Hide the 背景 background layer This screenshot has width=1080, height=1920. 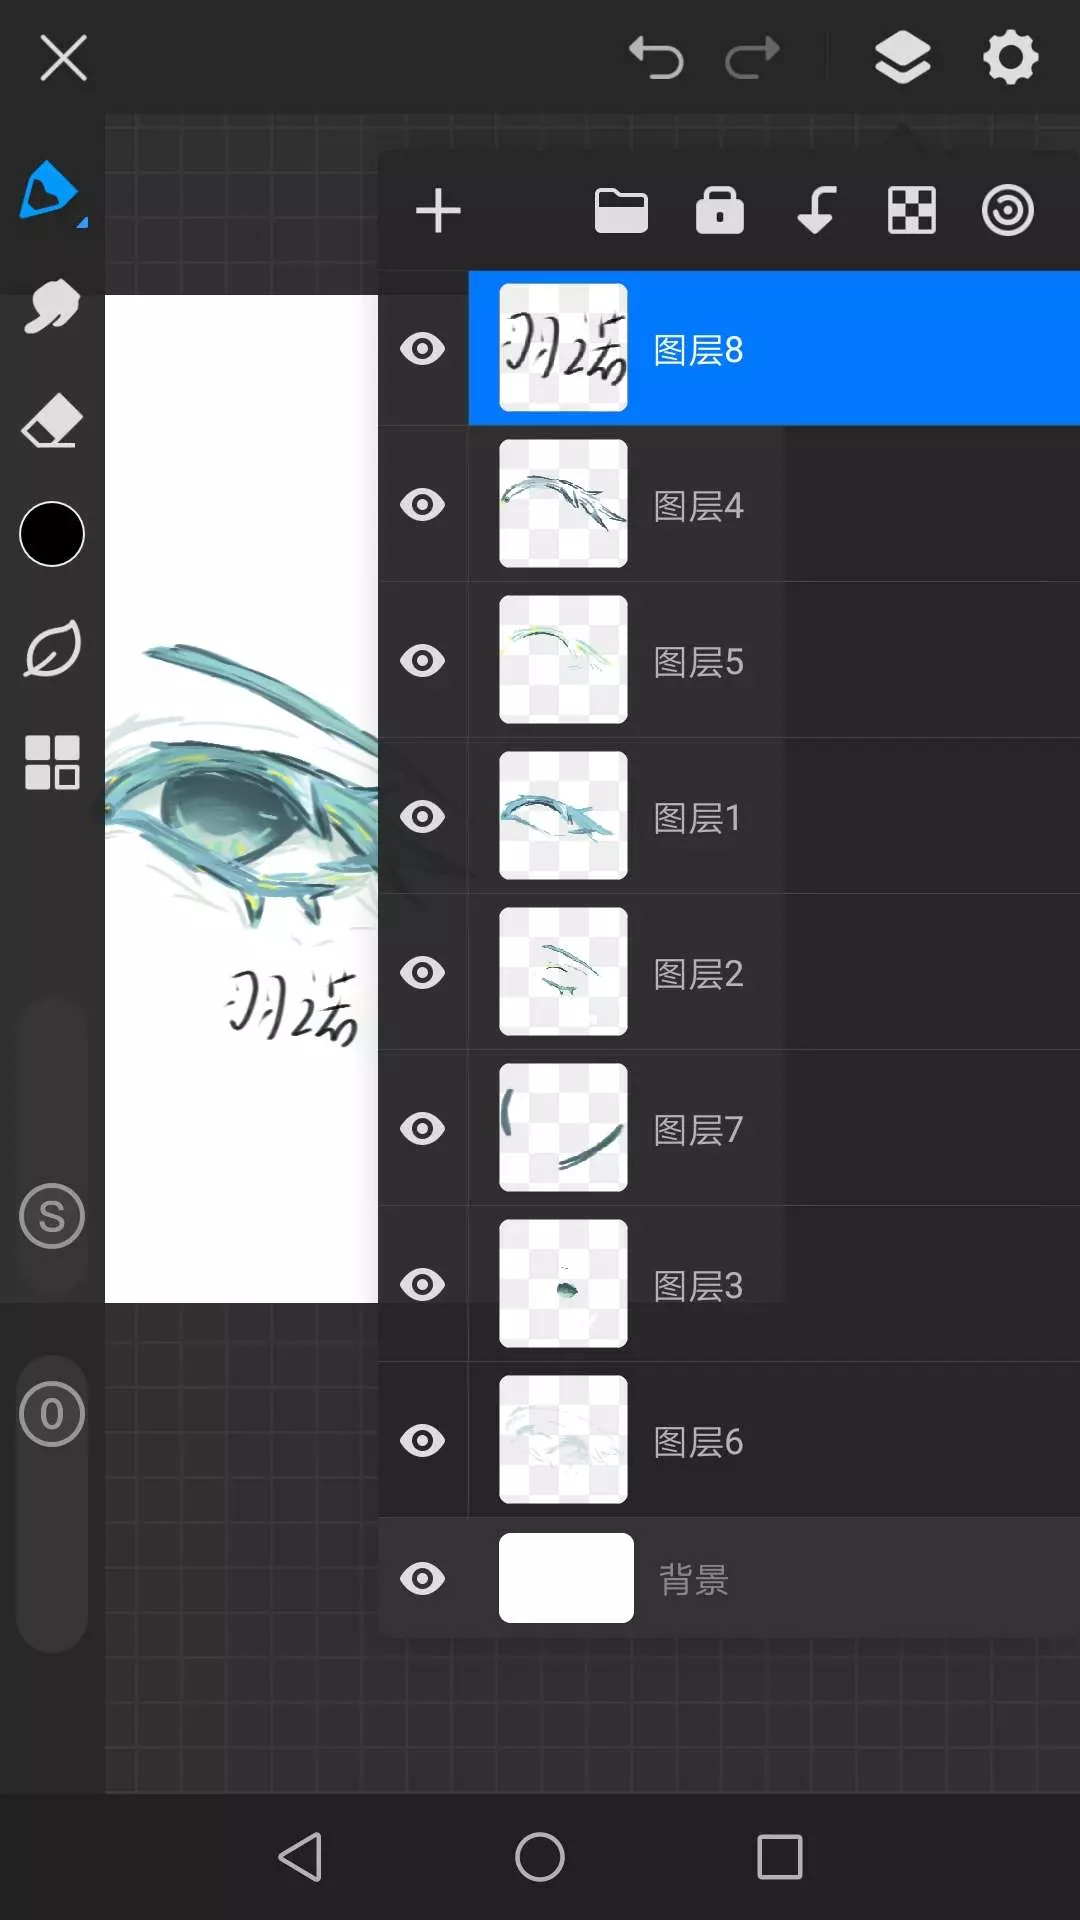click(x=423, y=1579)
